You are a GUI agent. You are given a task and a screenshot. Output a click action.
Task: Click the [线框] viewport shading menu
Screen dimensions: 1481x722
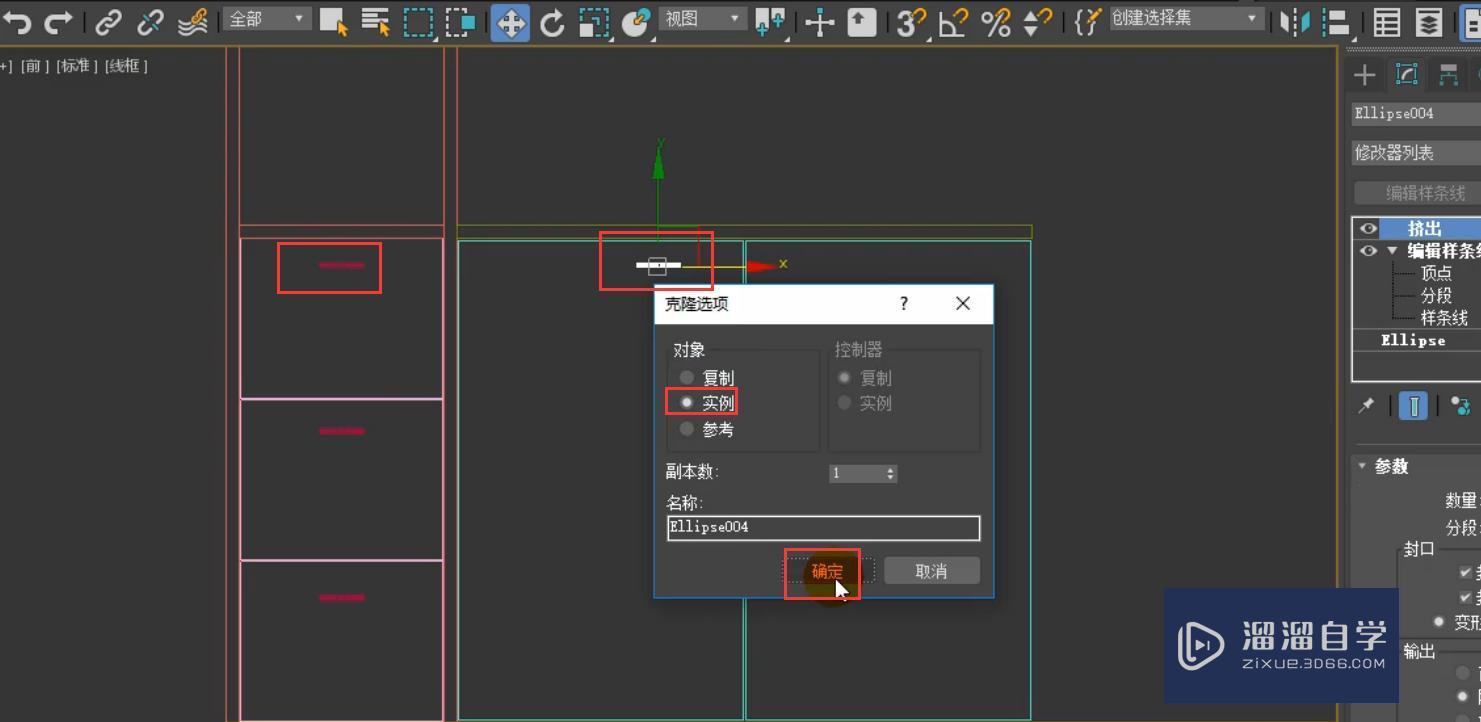click(126, 66)
